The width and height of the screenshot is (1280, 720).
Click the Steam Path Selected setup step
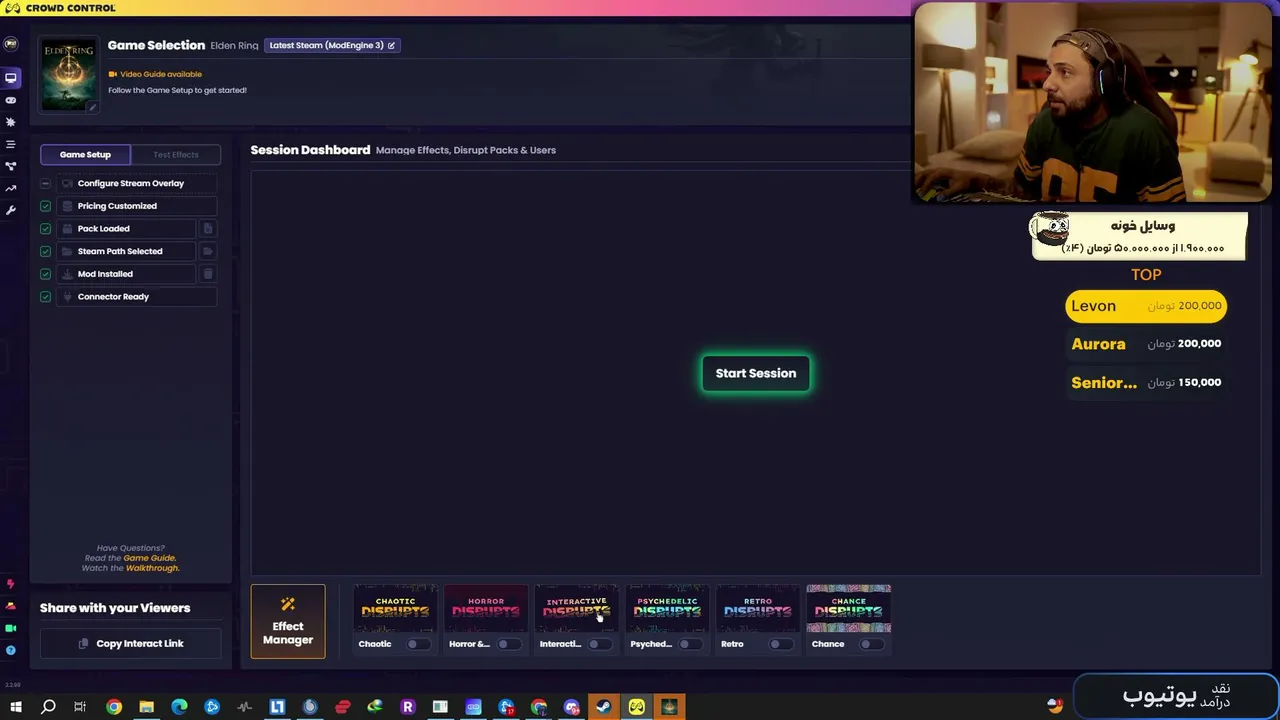pos(126,252)
